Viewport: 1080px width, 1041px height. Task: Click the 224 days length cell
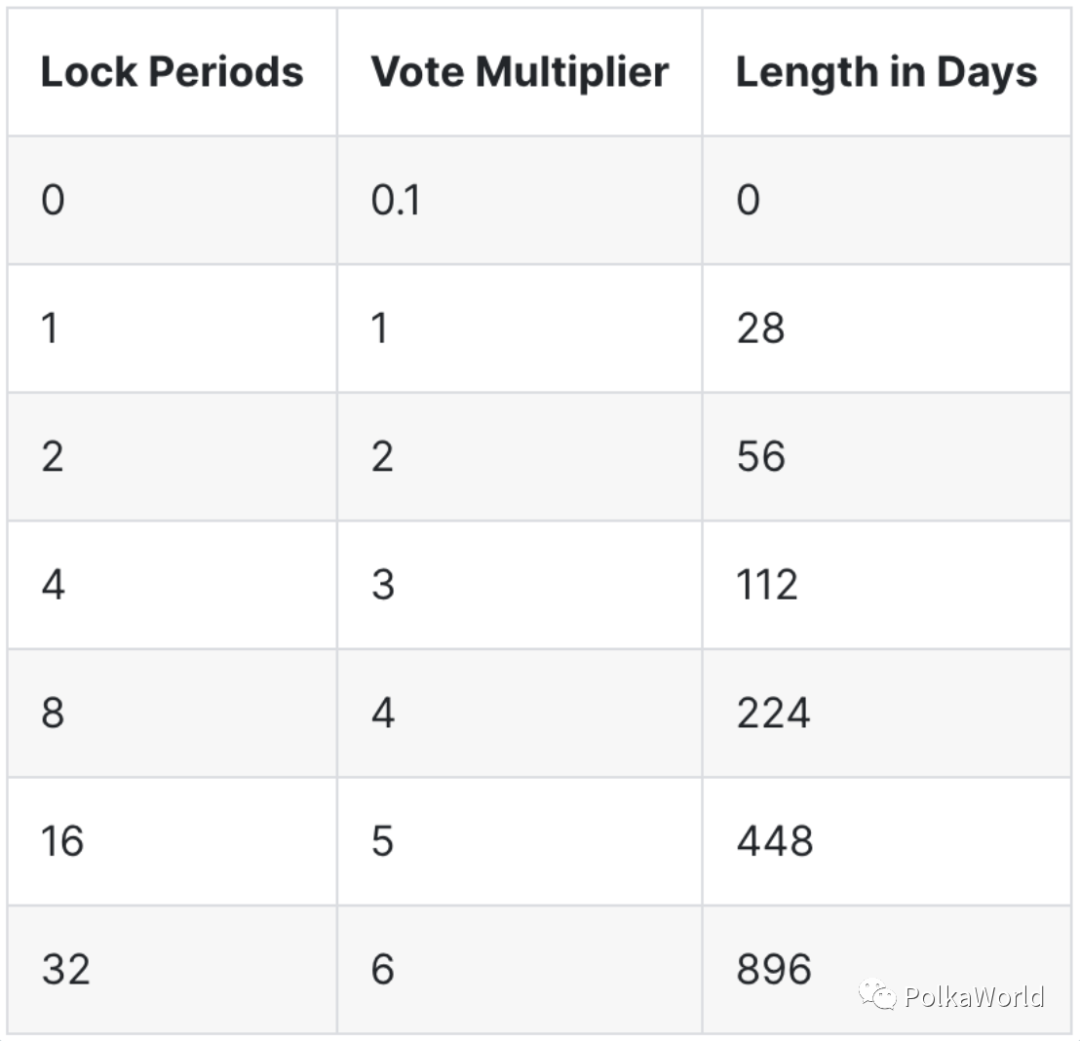click(x=773, y=713)
